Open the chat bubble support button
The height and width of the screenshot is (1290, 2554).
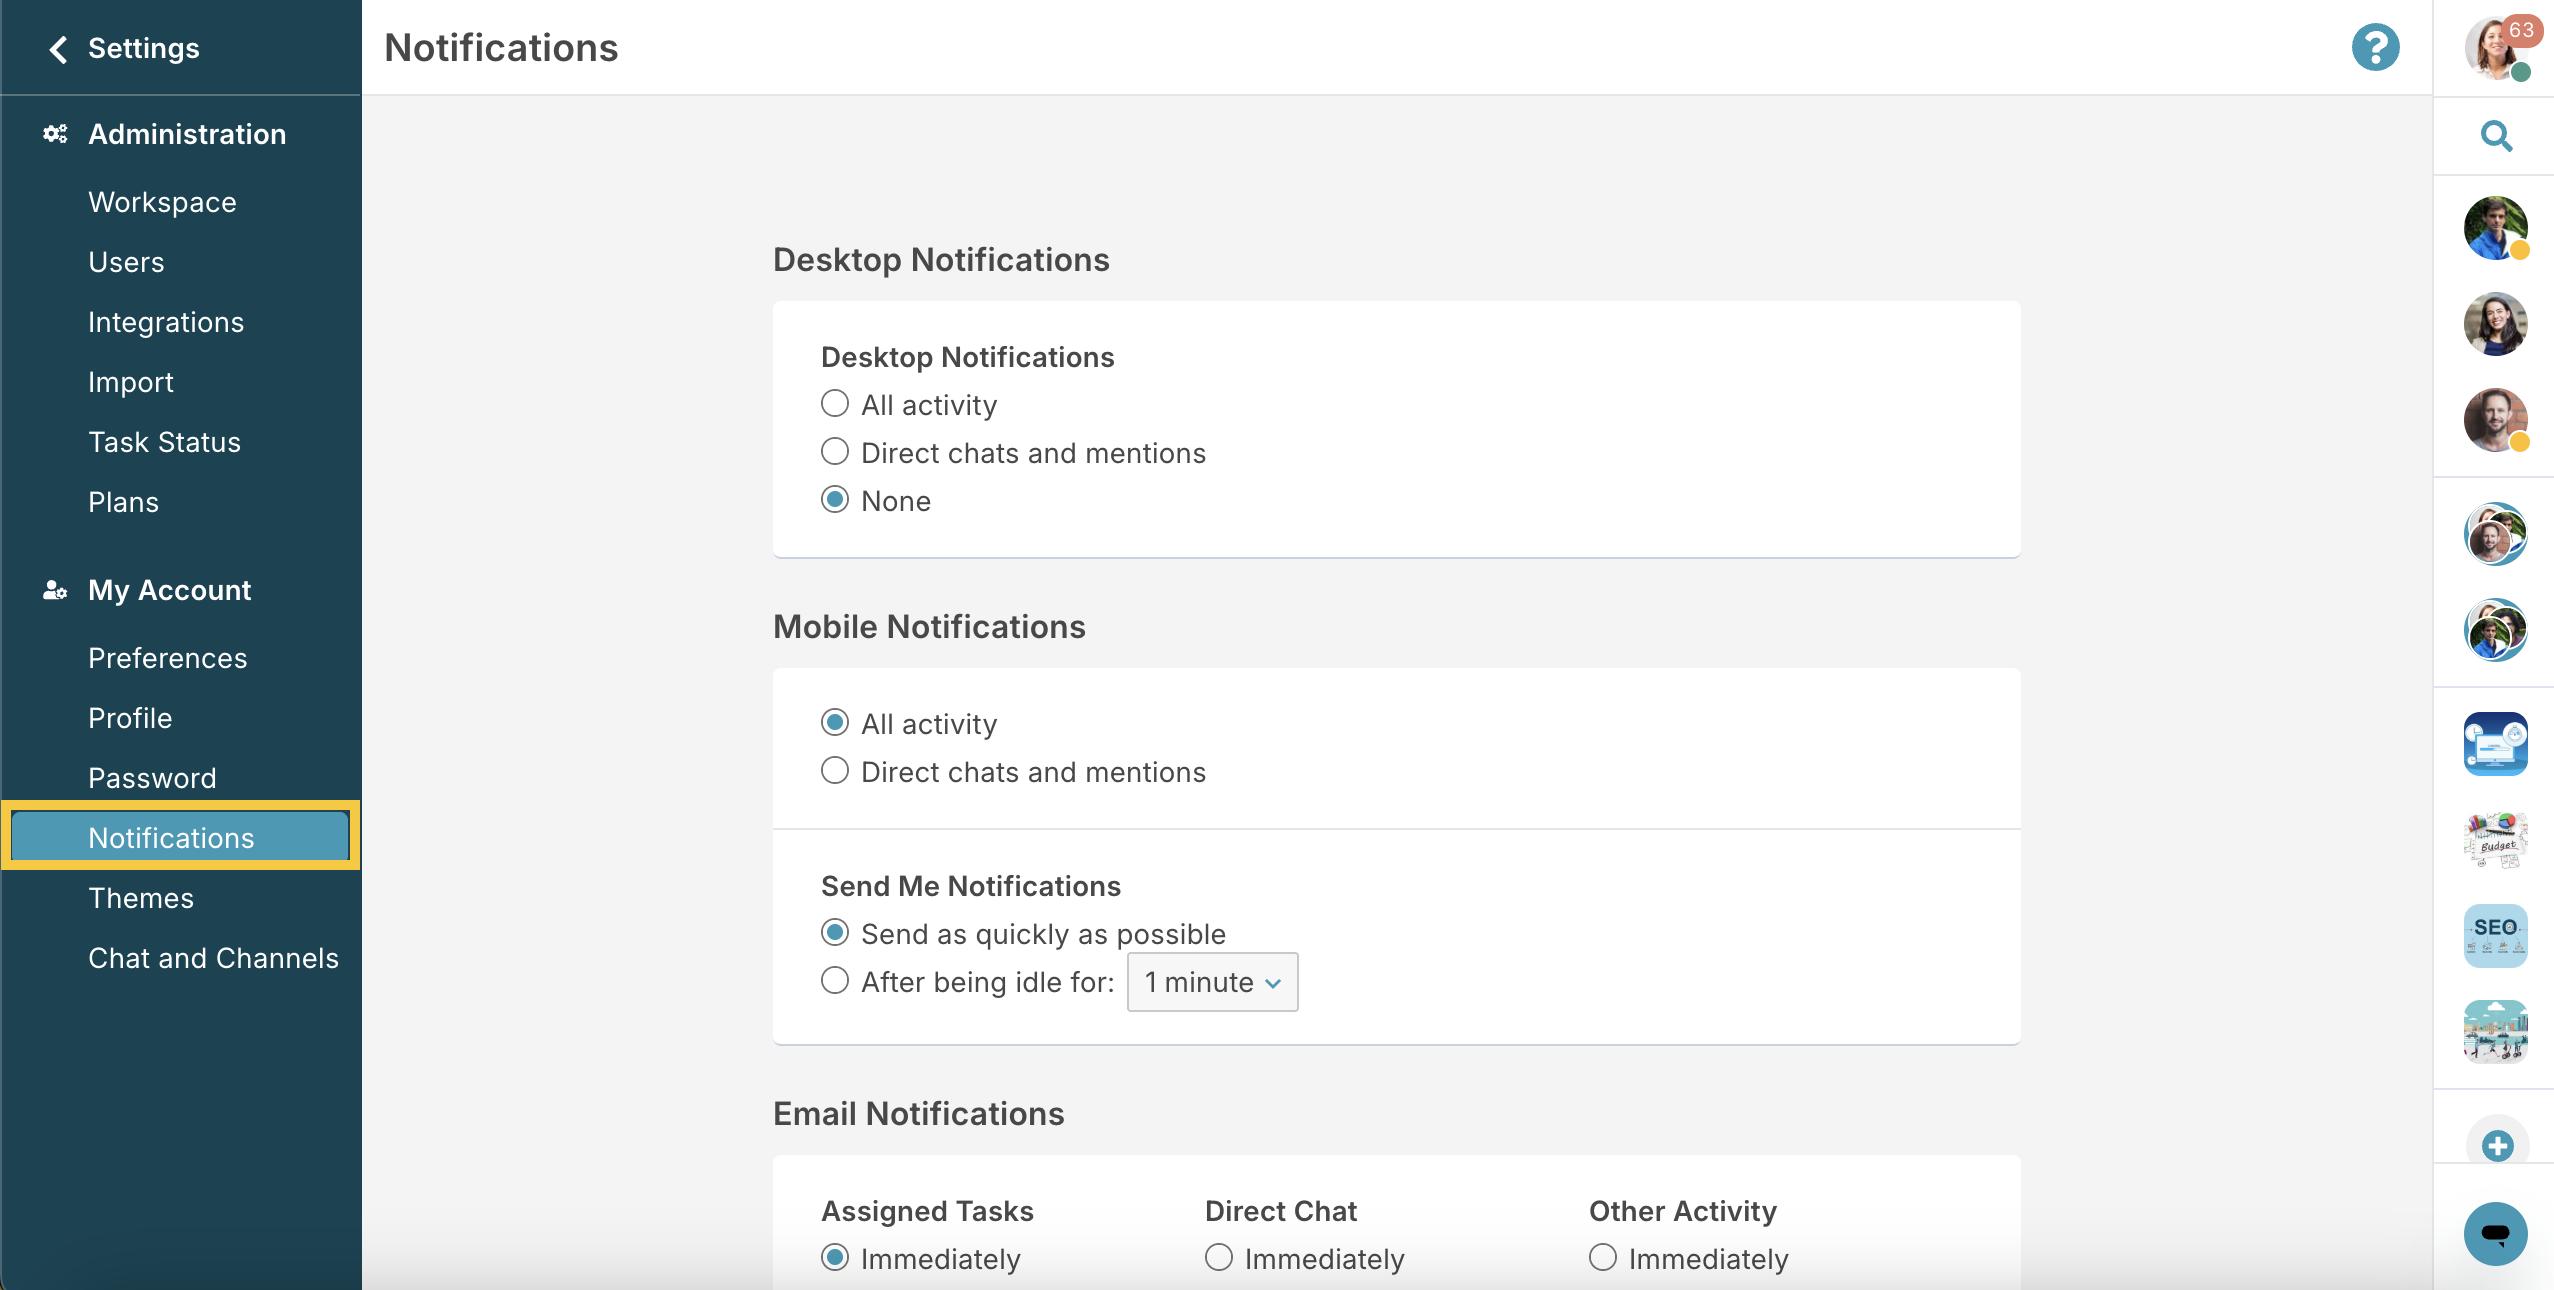click(x=2496, y=1233)
